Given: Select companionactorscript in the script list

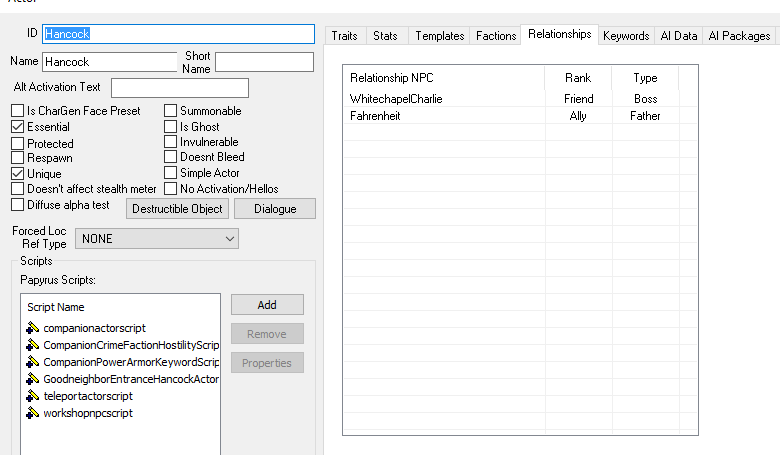Looking at the screenshot, I should 95,328.
